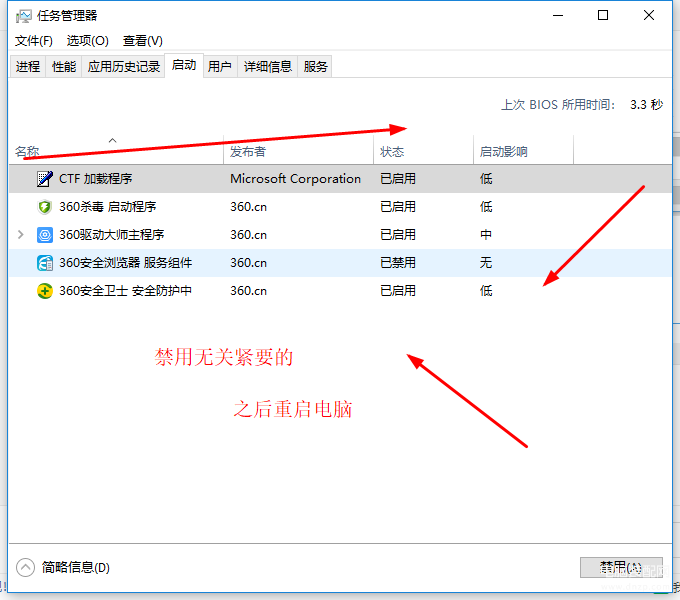Switch to the 用户 tab
This screenshot has height=600, width=680.
point(219,66)
